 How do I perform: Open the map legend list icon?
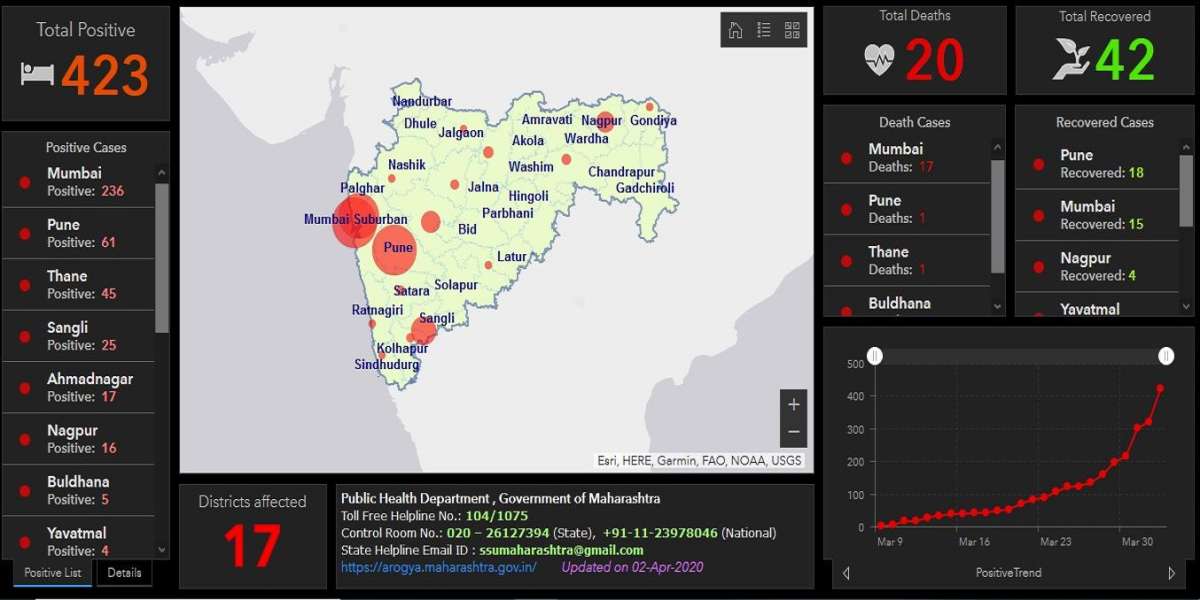click(764, 30)
